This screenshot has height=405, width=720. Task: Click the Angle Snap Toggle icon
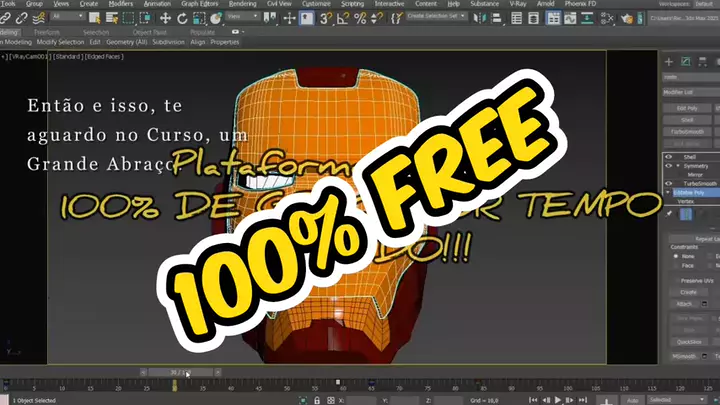(x=341, y=17)
